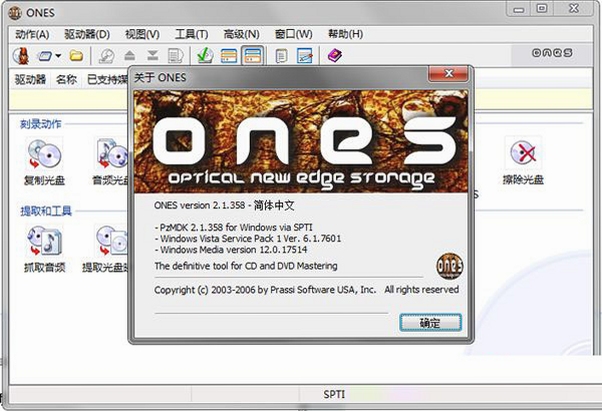Image resolution: width=602 pixels, height=411 pixels.
Task: Click the green checkmark verify icon
Action: click(x=205, y=56)
